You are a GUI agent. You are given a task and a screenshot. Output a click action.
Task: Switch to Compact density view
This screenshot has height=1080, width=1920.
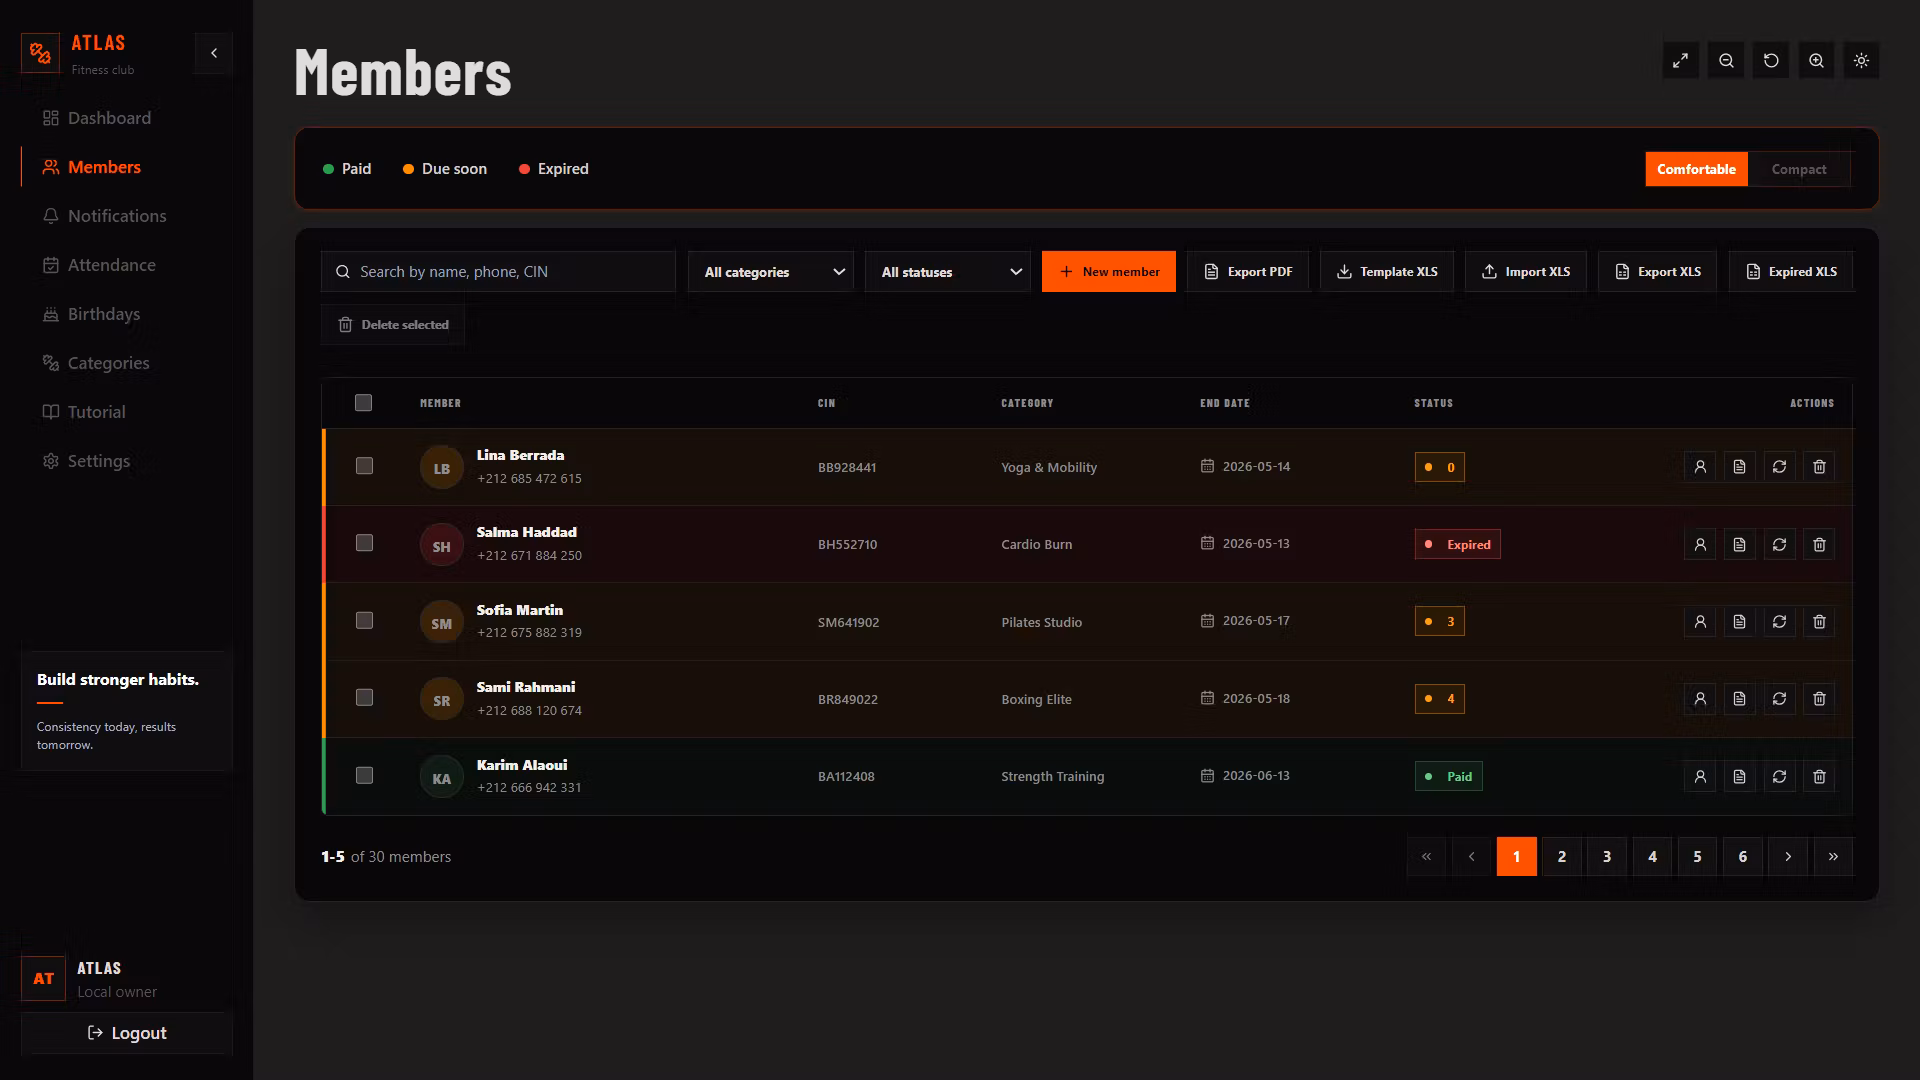[x=1799, y=169]
